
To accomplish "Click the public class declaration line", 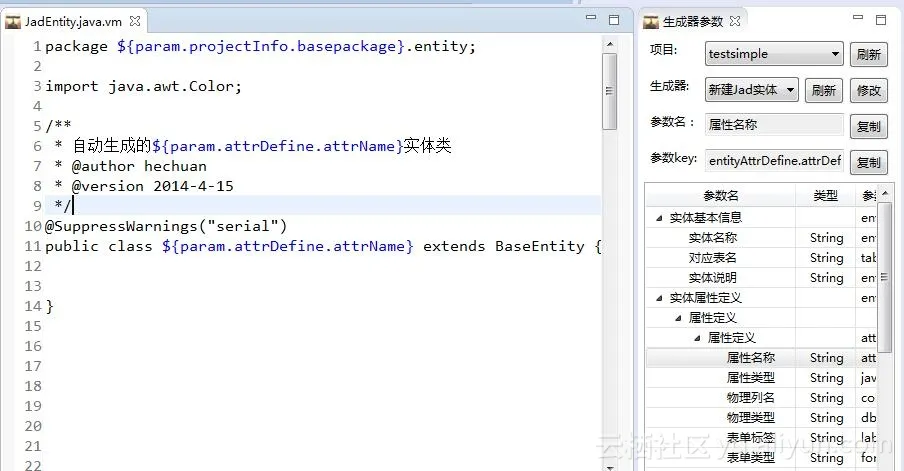I will [x=324, y=246].
